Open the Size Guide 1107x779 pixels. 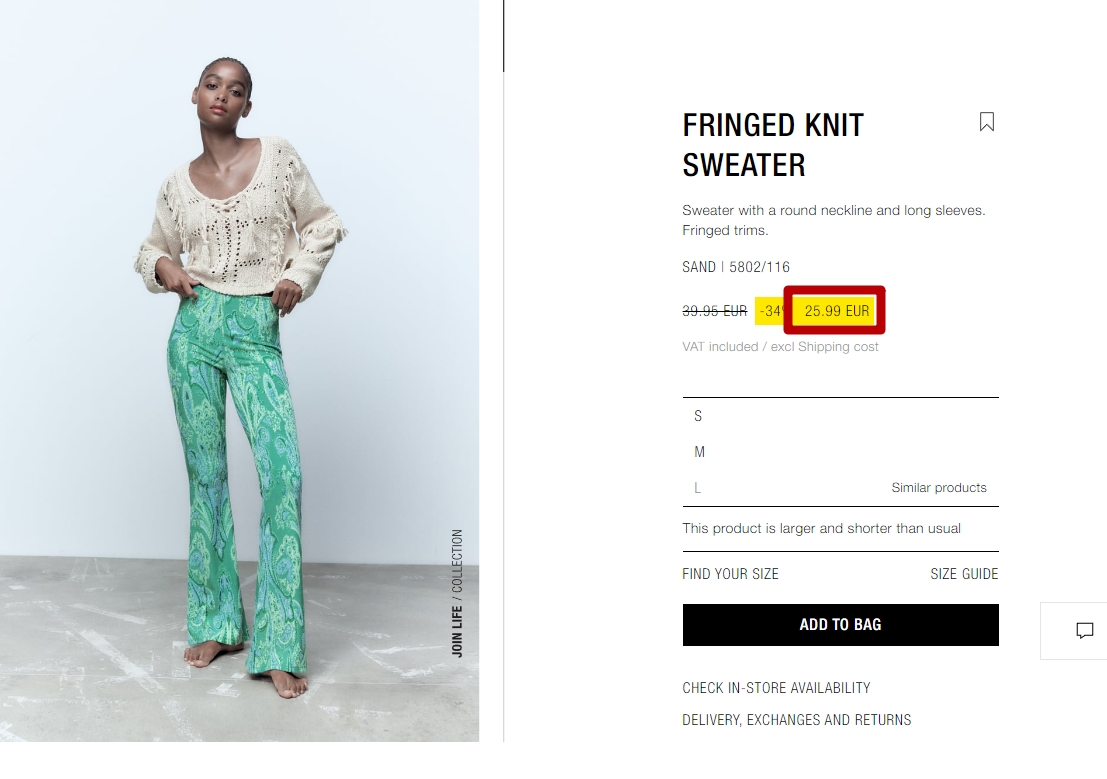pos(964,574)
